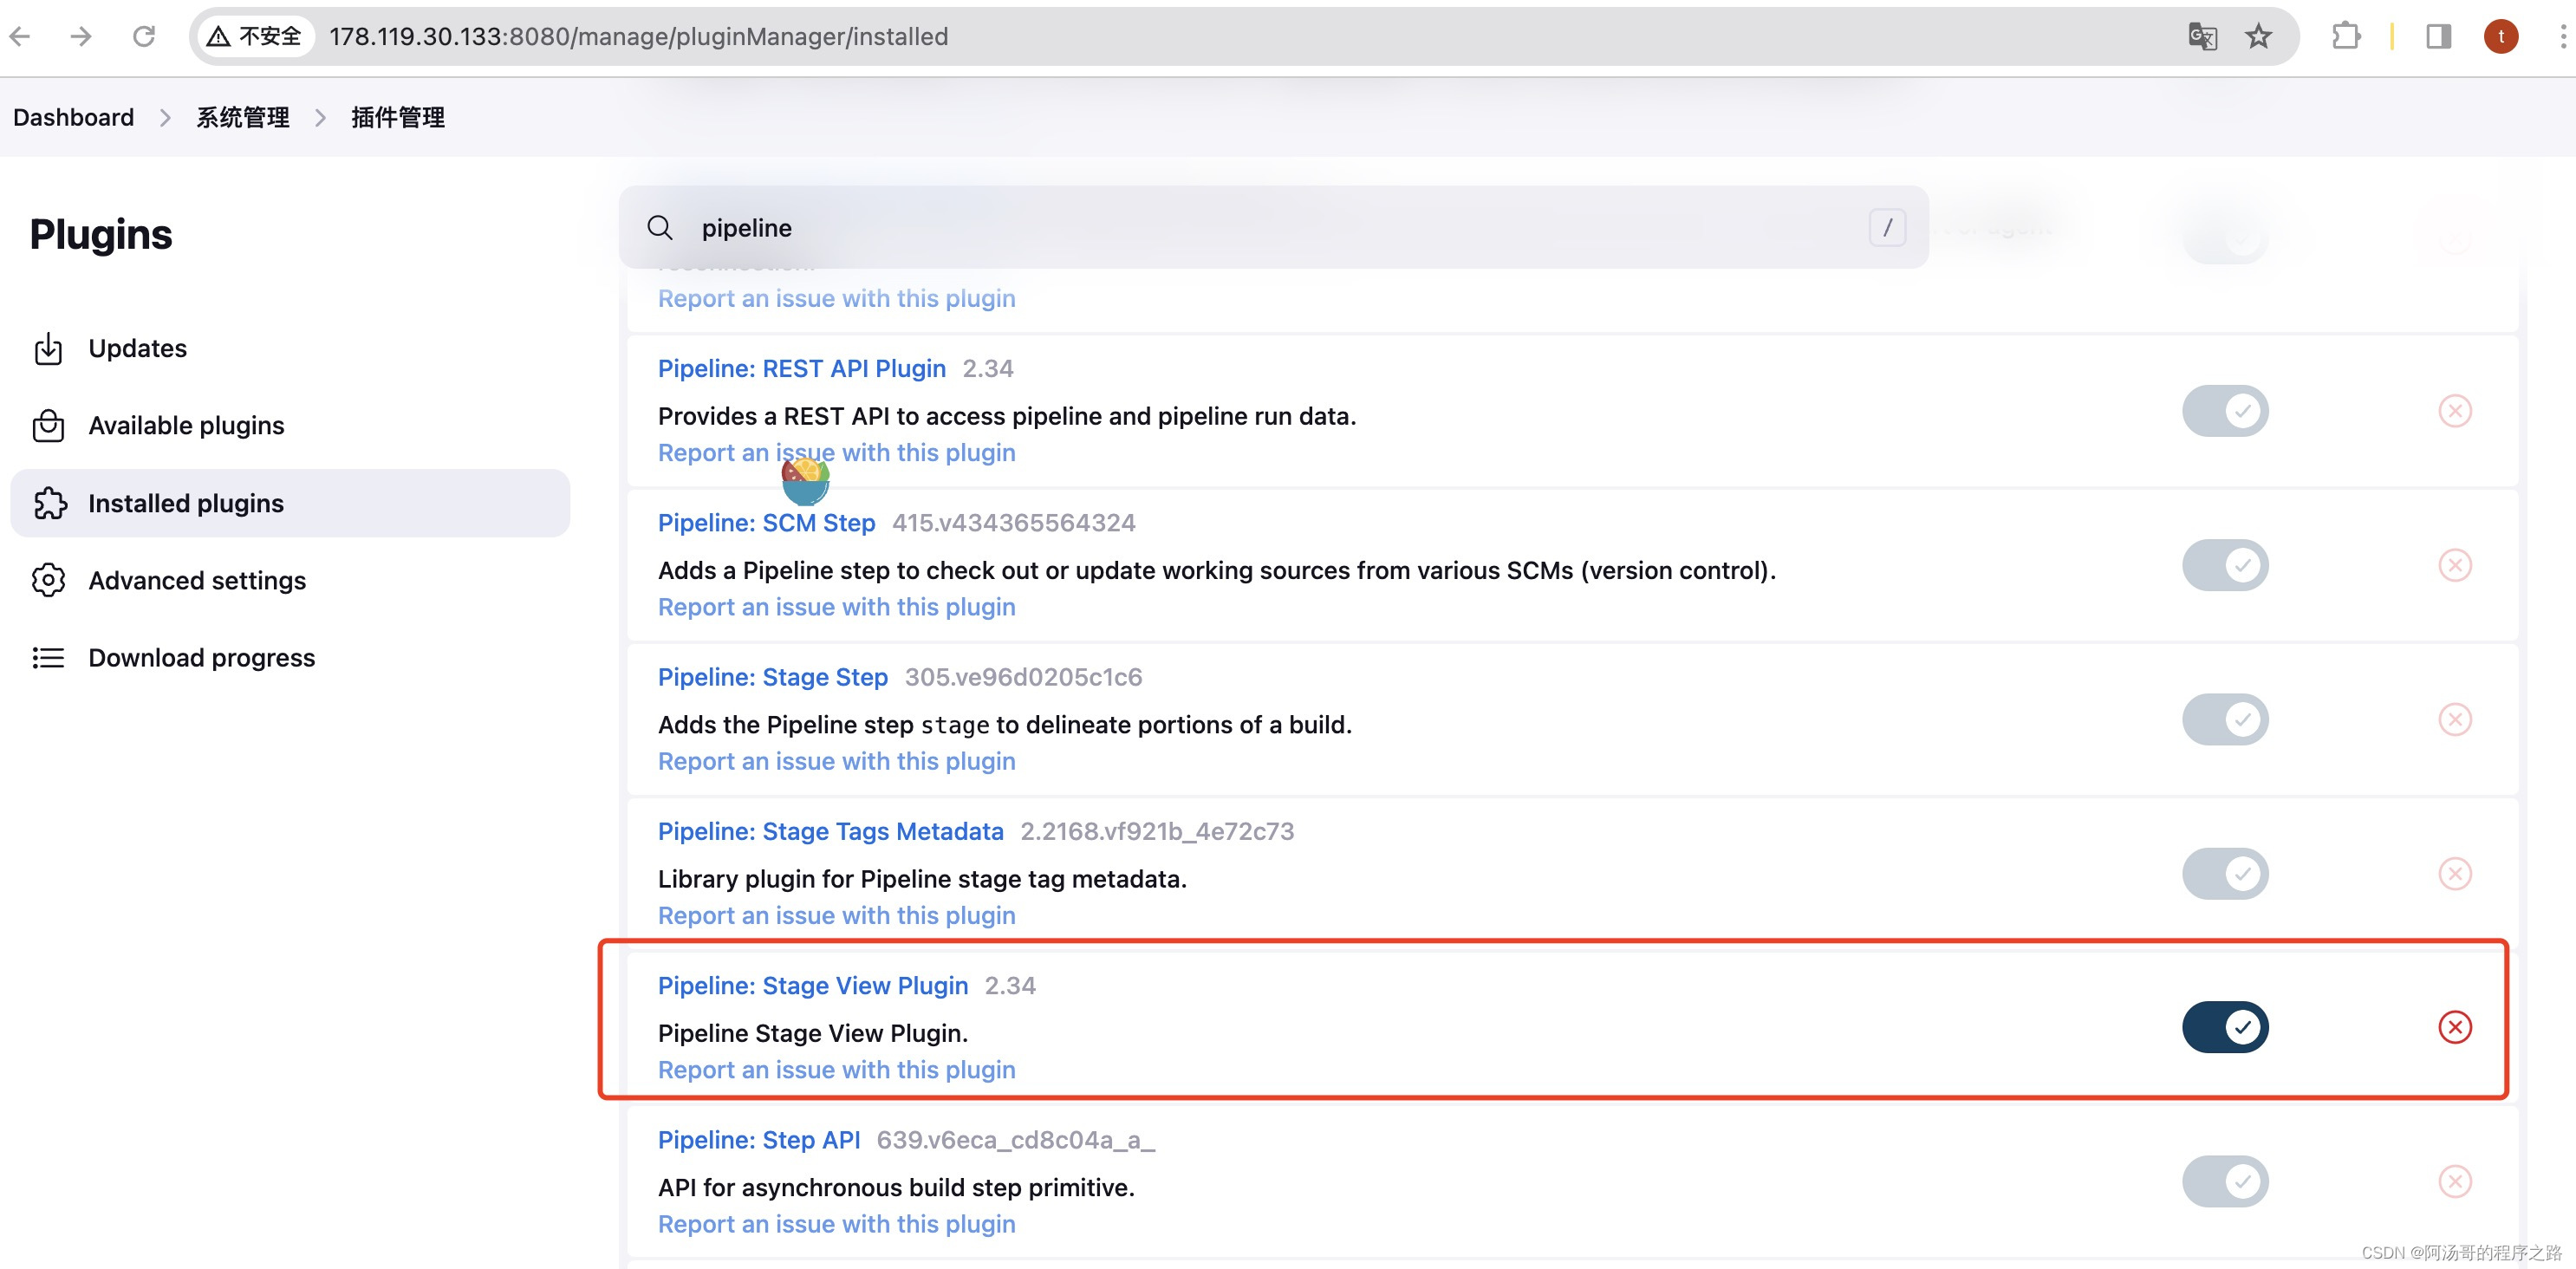This screenshot has height=1269, width=2576.
Task: Open Pipeline: REST API Plugin link
Action: click(x=801, y=368)
